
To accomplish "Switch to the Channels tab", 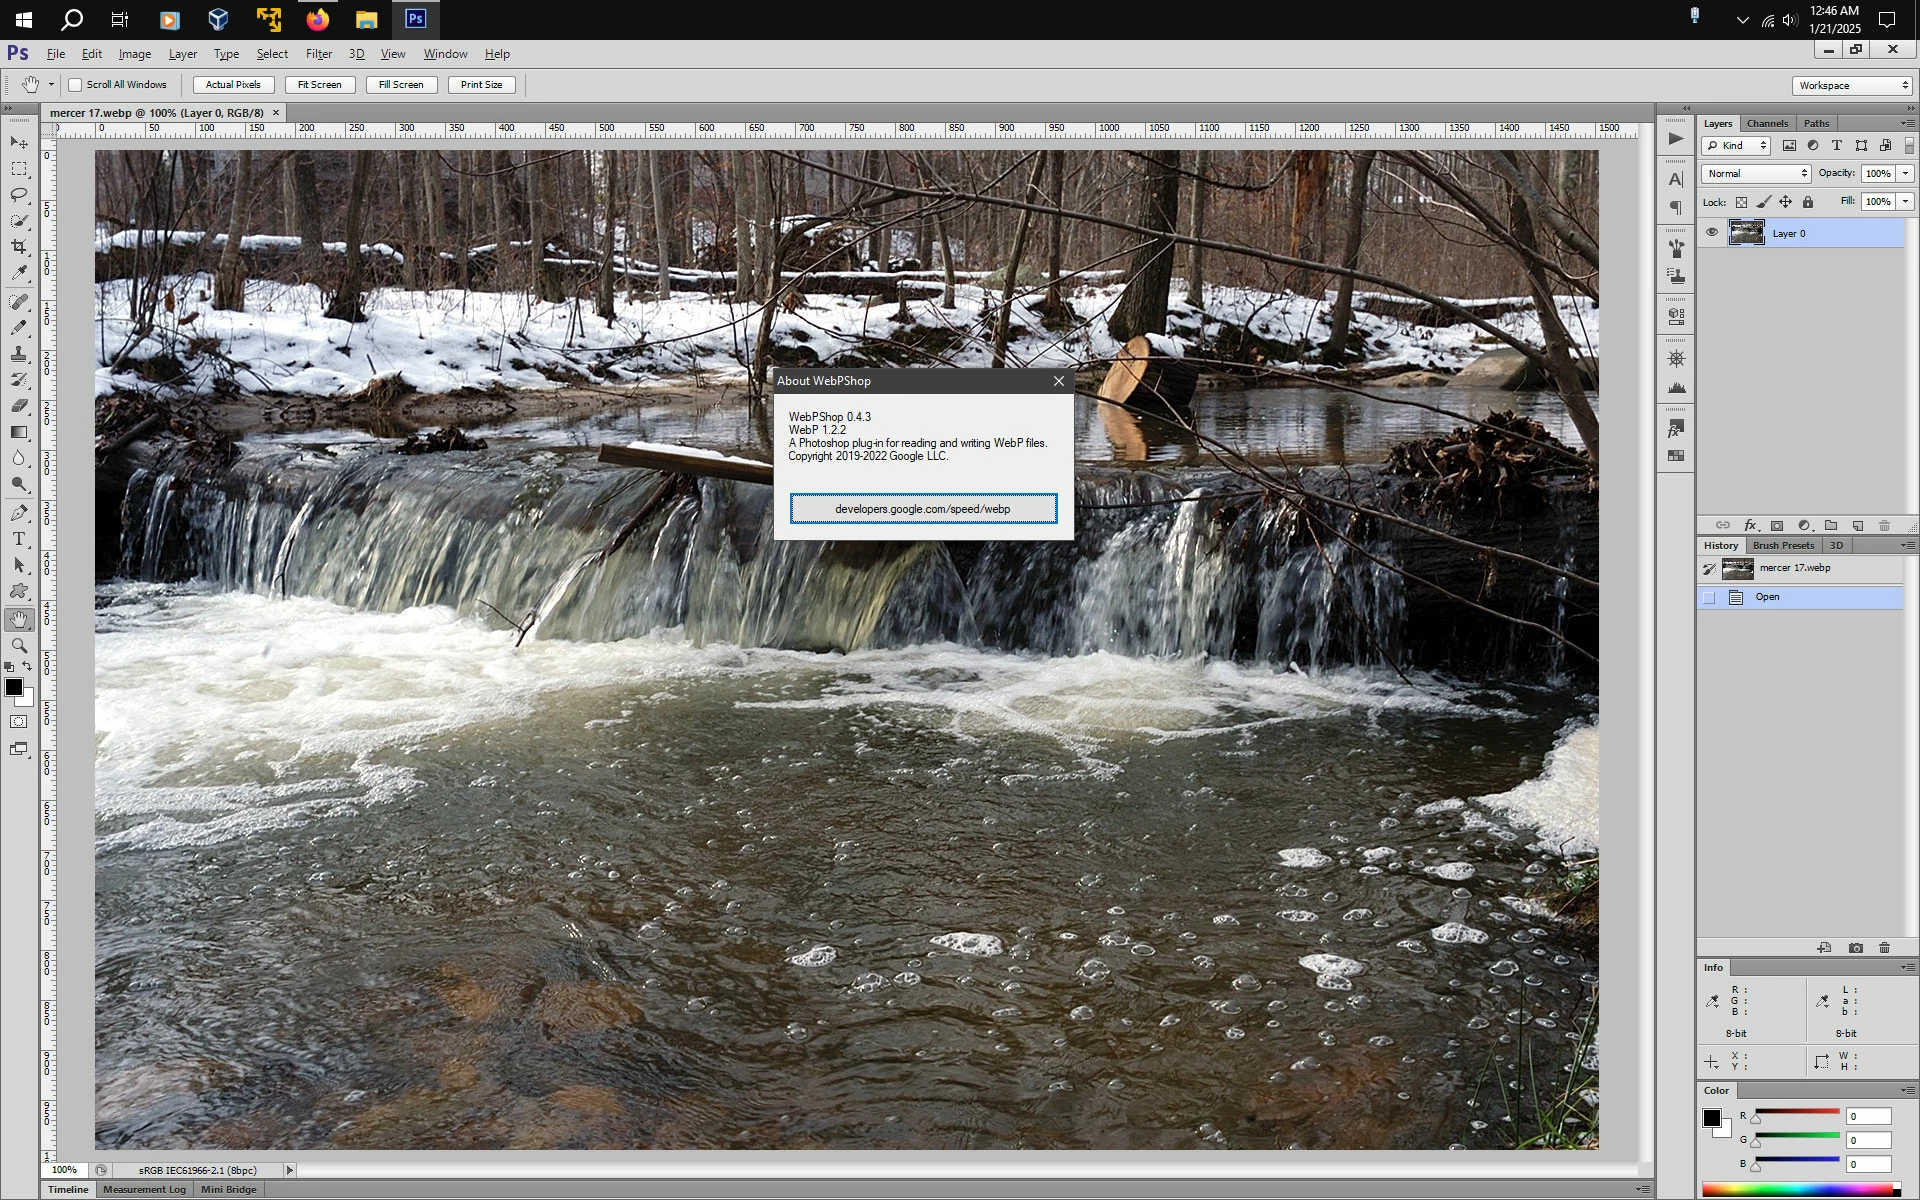I will point(1767,124).
